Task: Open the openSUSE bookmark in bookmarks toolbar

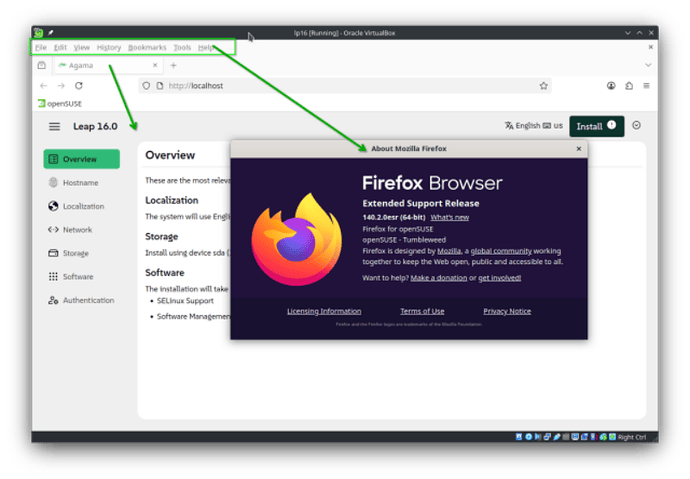Action: pos(62,104)
